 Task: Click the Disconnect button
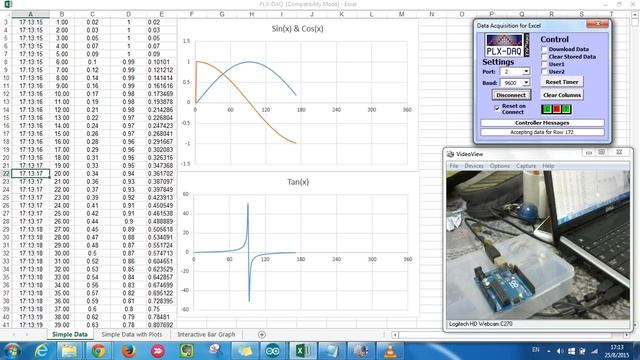(511, 95)
